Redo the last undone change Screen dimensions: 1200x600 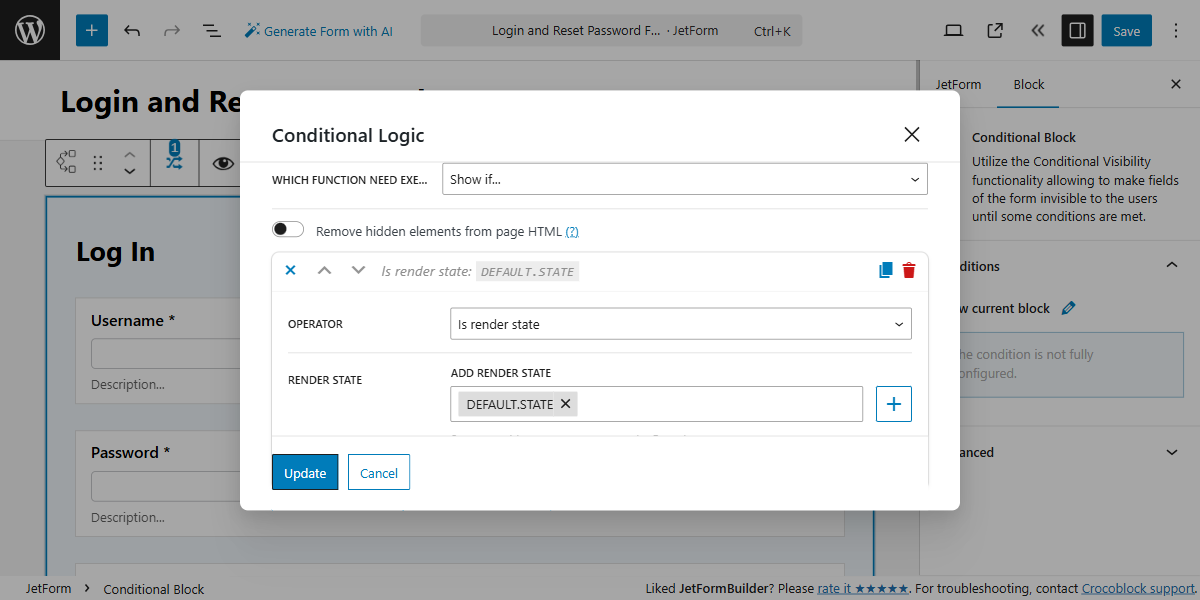(172, 31)
